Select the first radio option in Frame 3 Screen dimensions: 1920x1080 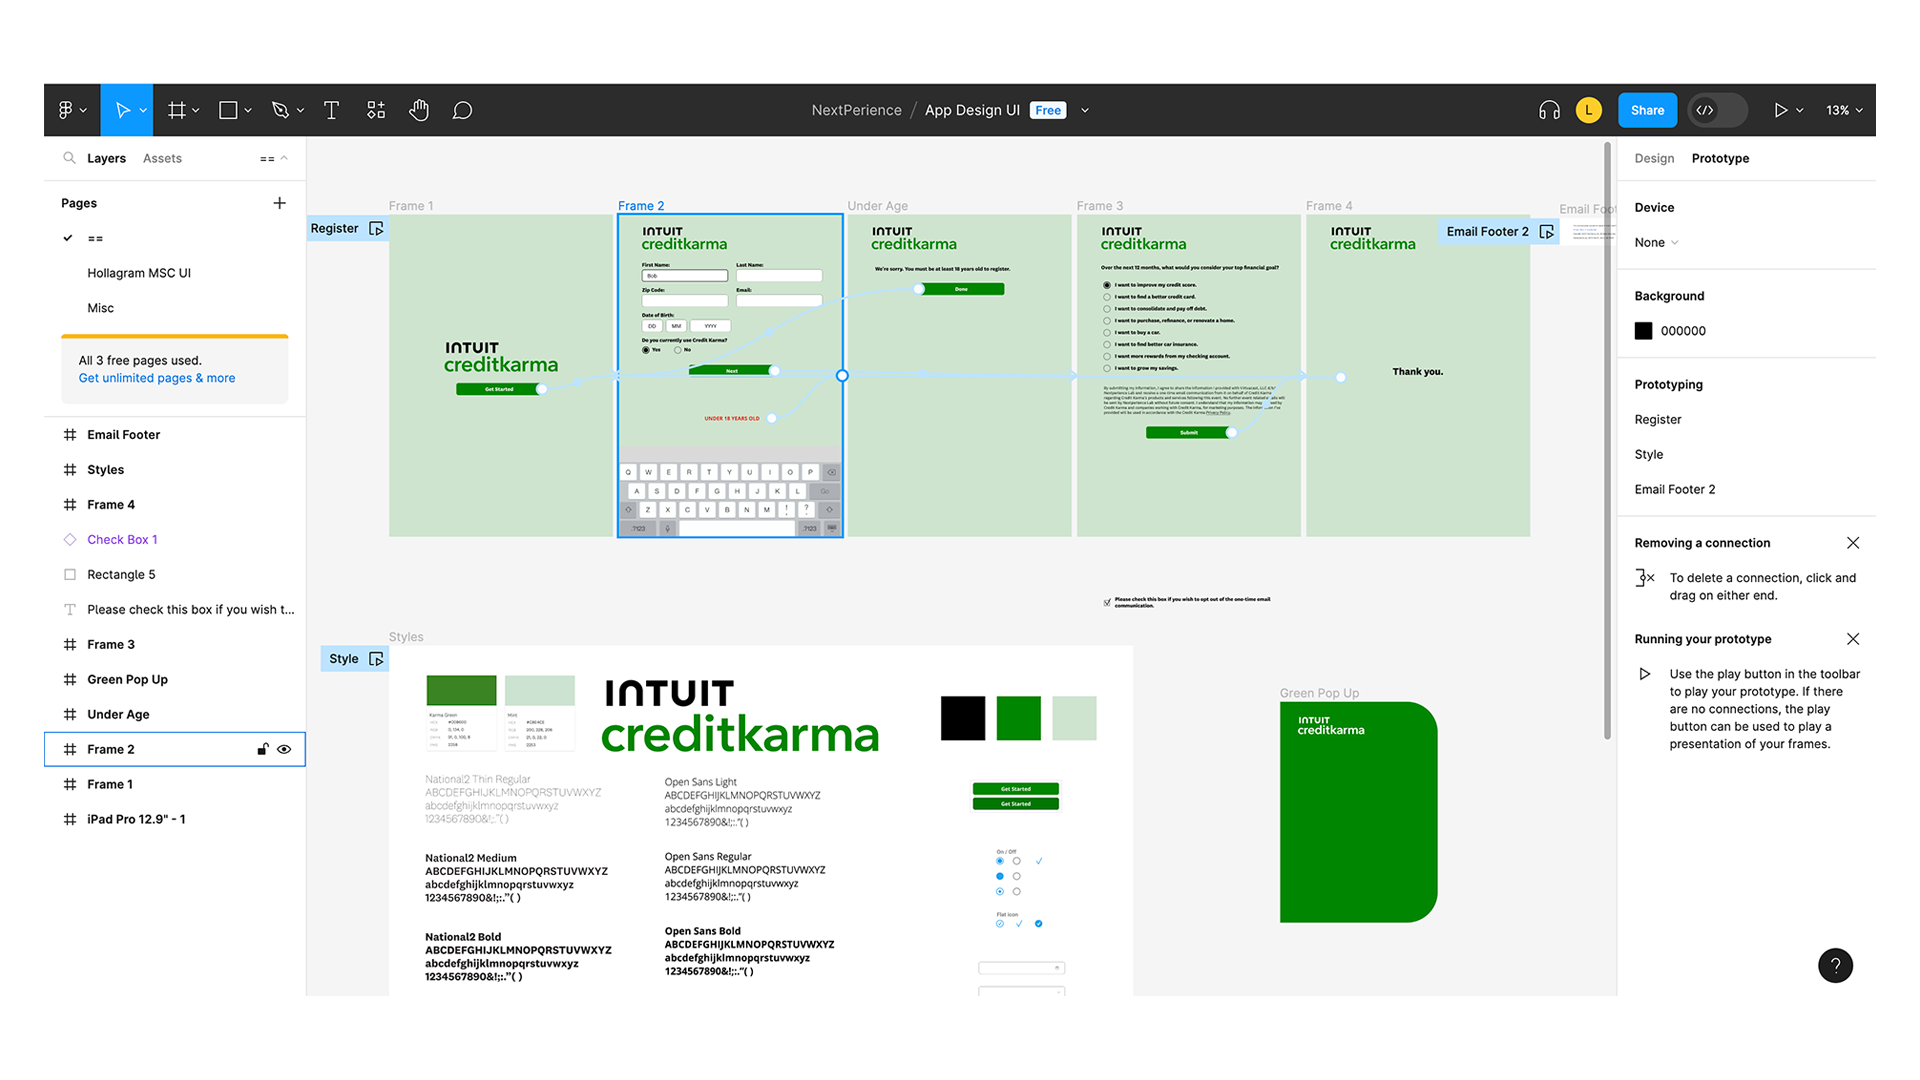point(1107,285)
